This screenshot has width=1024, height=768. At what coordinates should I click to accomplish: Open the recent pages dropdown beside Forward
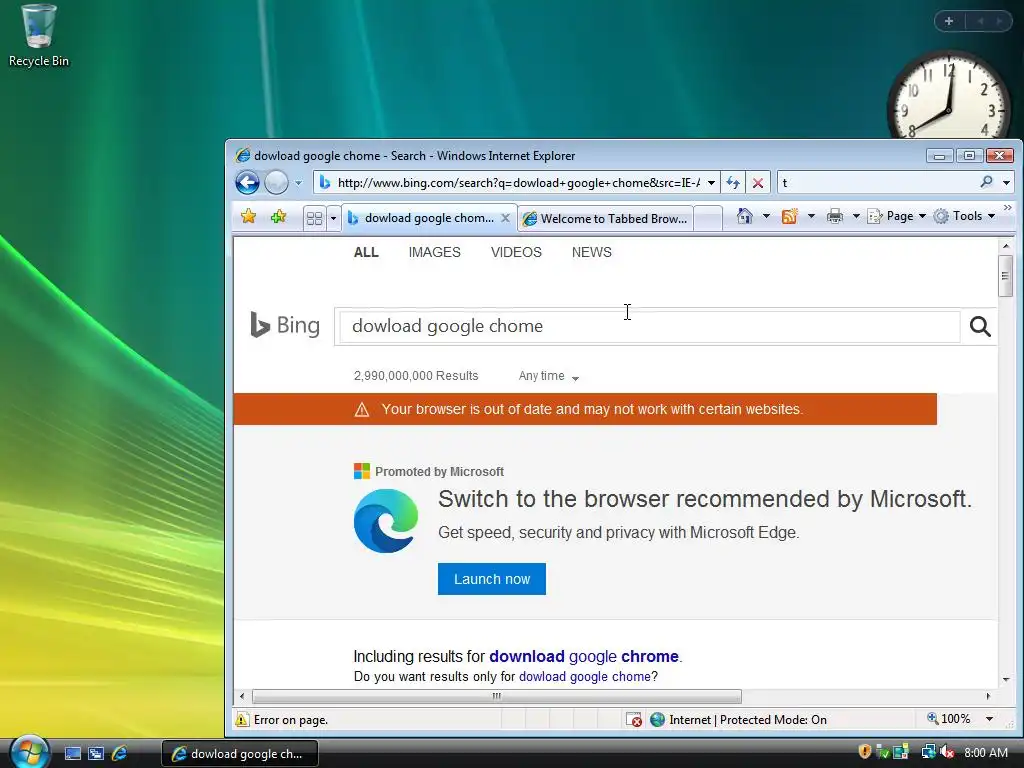(298, 183)
